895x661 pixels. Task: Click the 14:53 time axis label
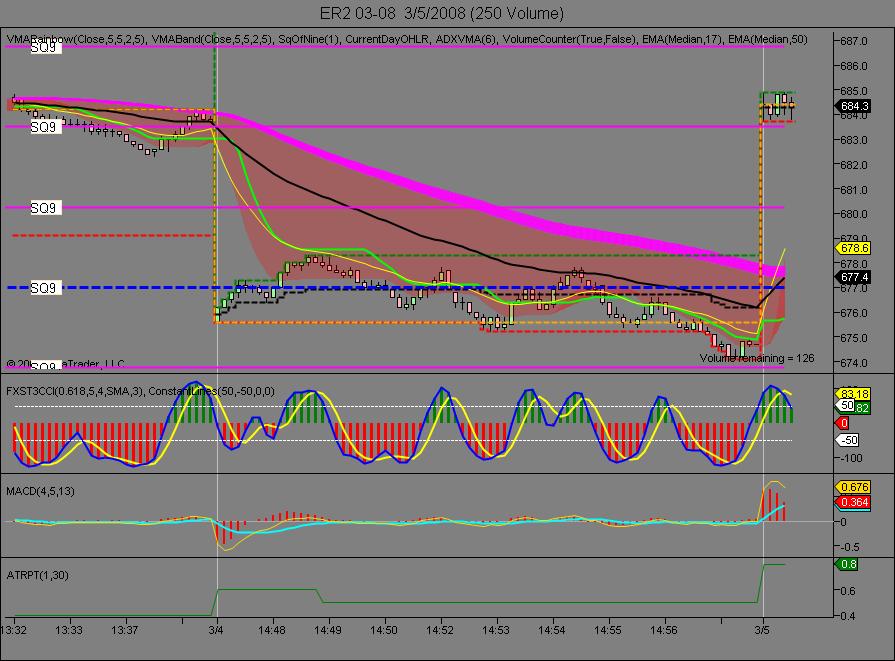pyautogui.click(x=495, y=630)
